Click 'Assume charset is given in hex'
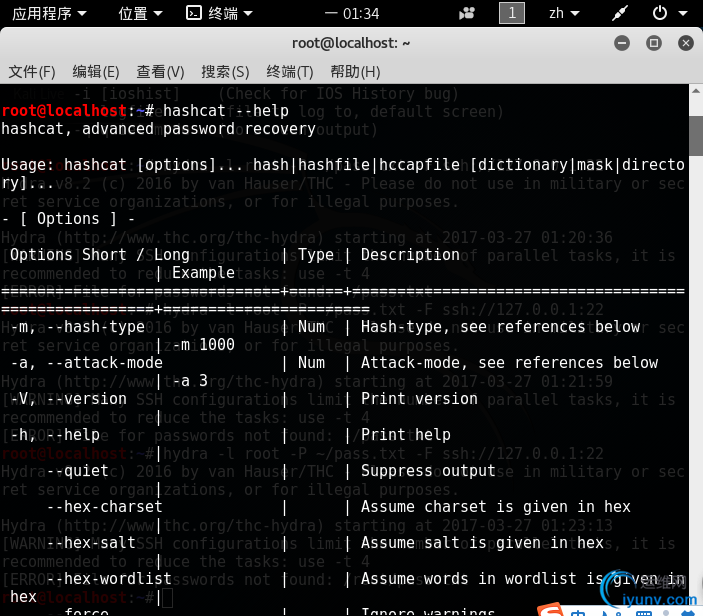Screen dimensions: 703x616 click(x=496, y=507)
